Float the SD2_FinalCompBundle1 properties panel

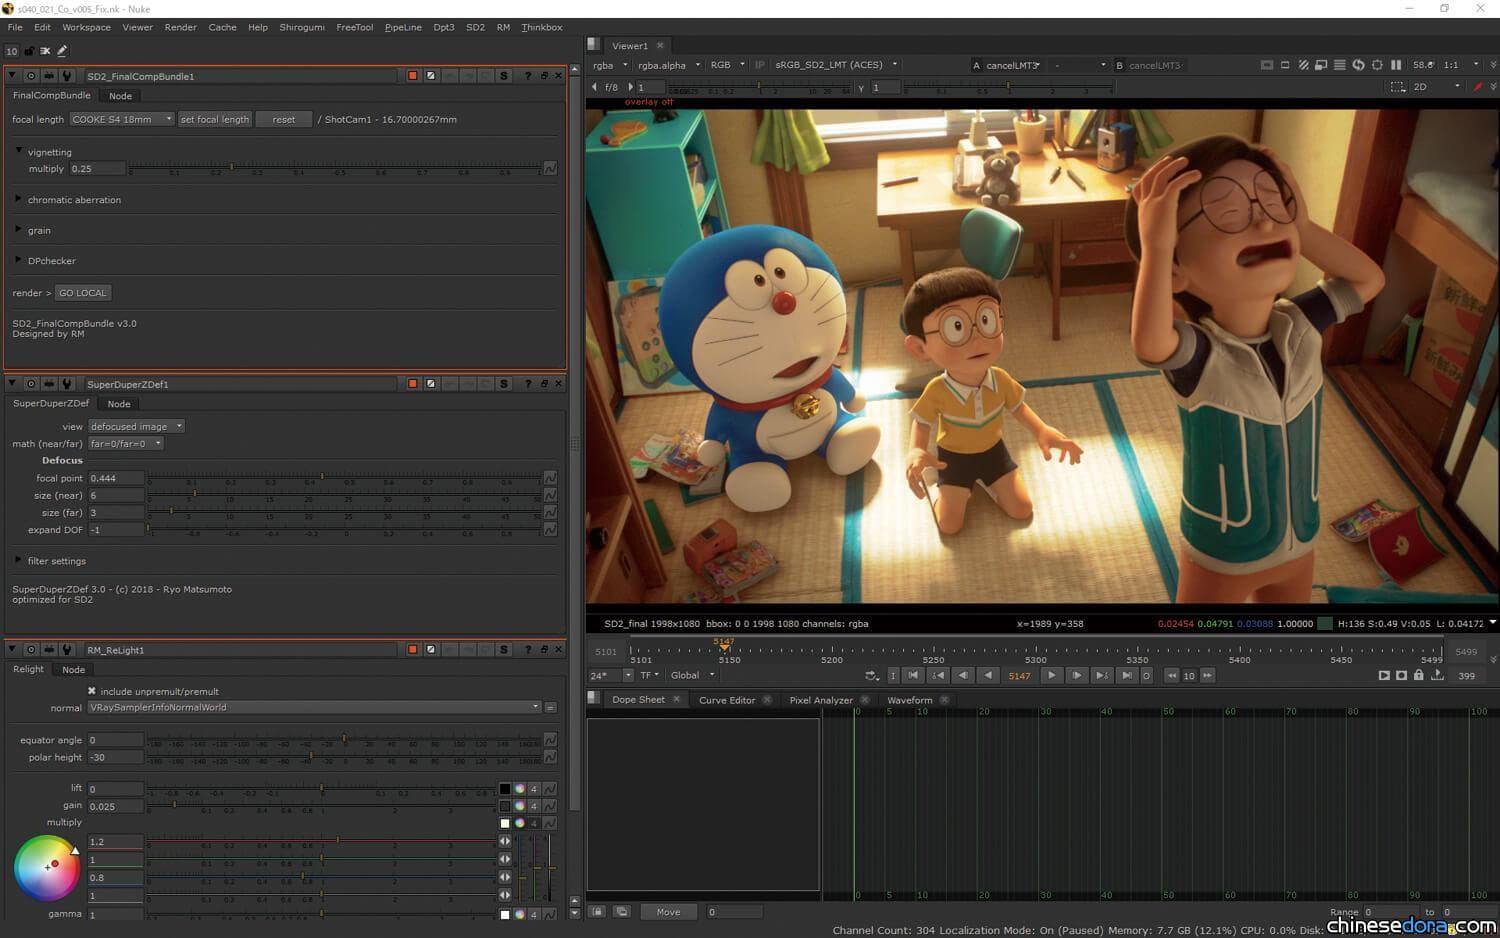pyautogui.click(x=544, y=76)
